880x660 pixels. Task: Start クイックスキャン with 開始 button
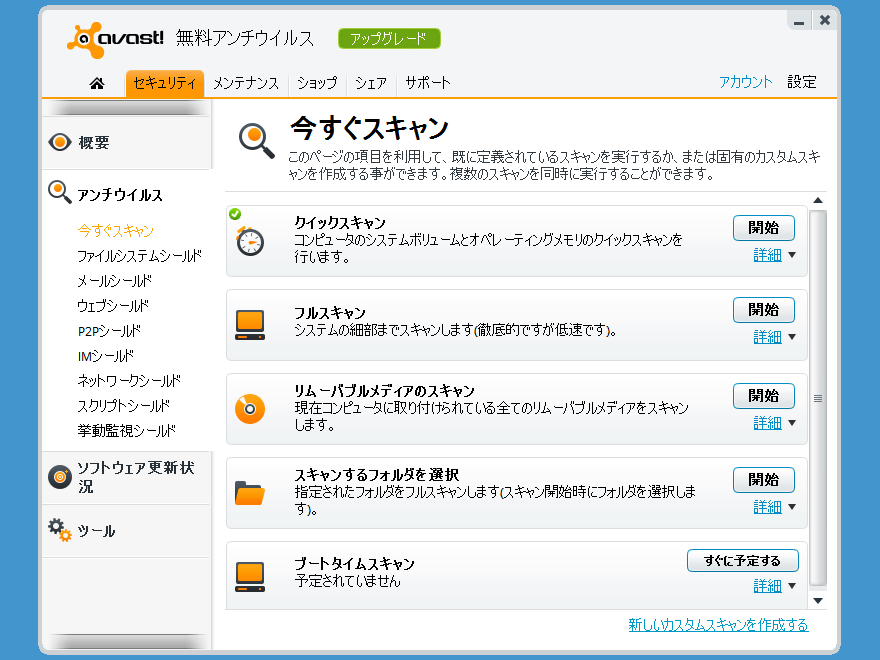click(x=763, y=228)
